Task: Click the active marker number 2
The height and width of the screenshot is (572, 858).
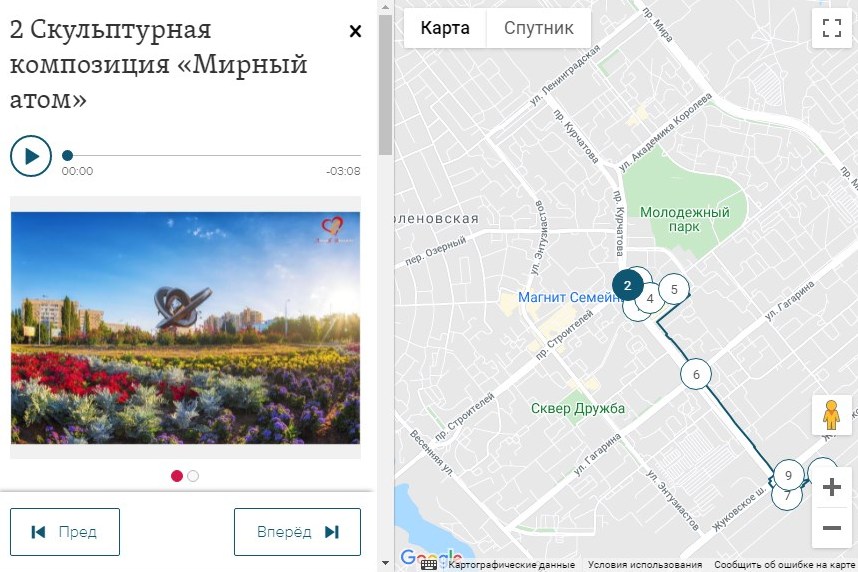Action: tap(627, 285)
